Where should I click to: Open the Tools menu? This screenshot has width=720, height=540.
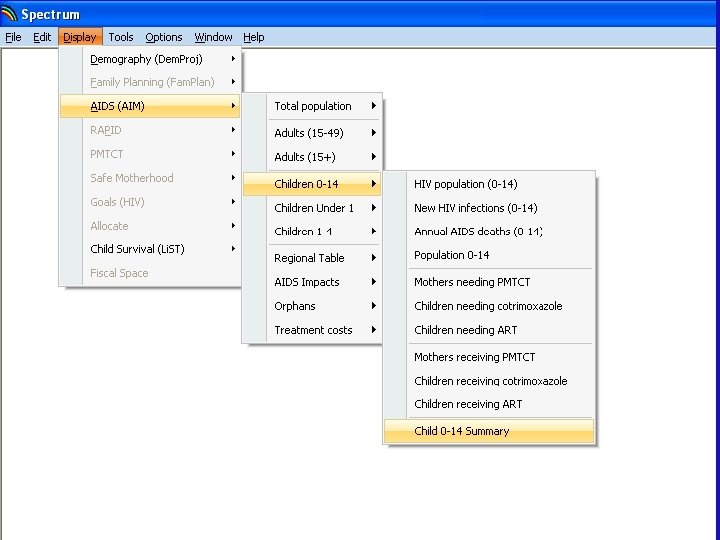121,37
